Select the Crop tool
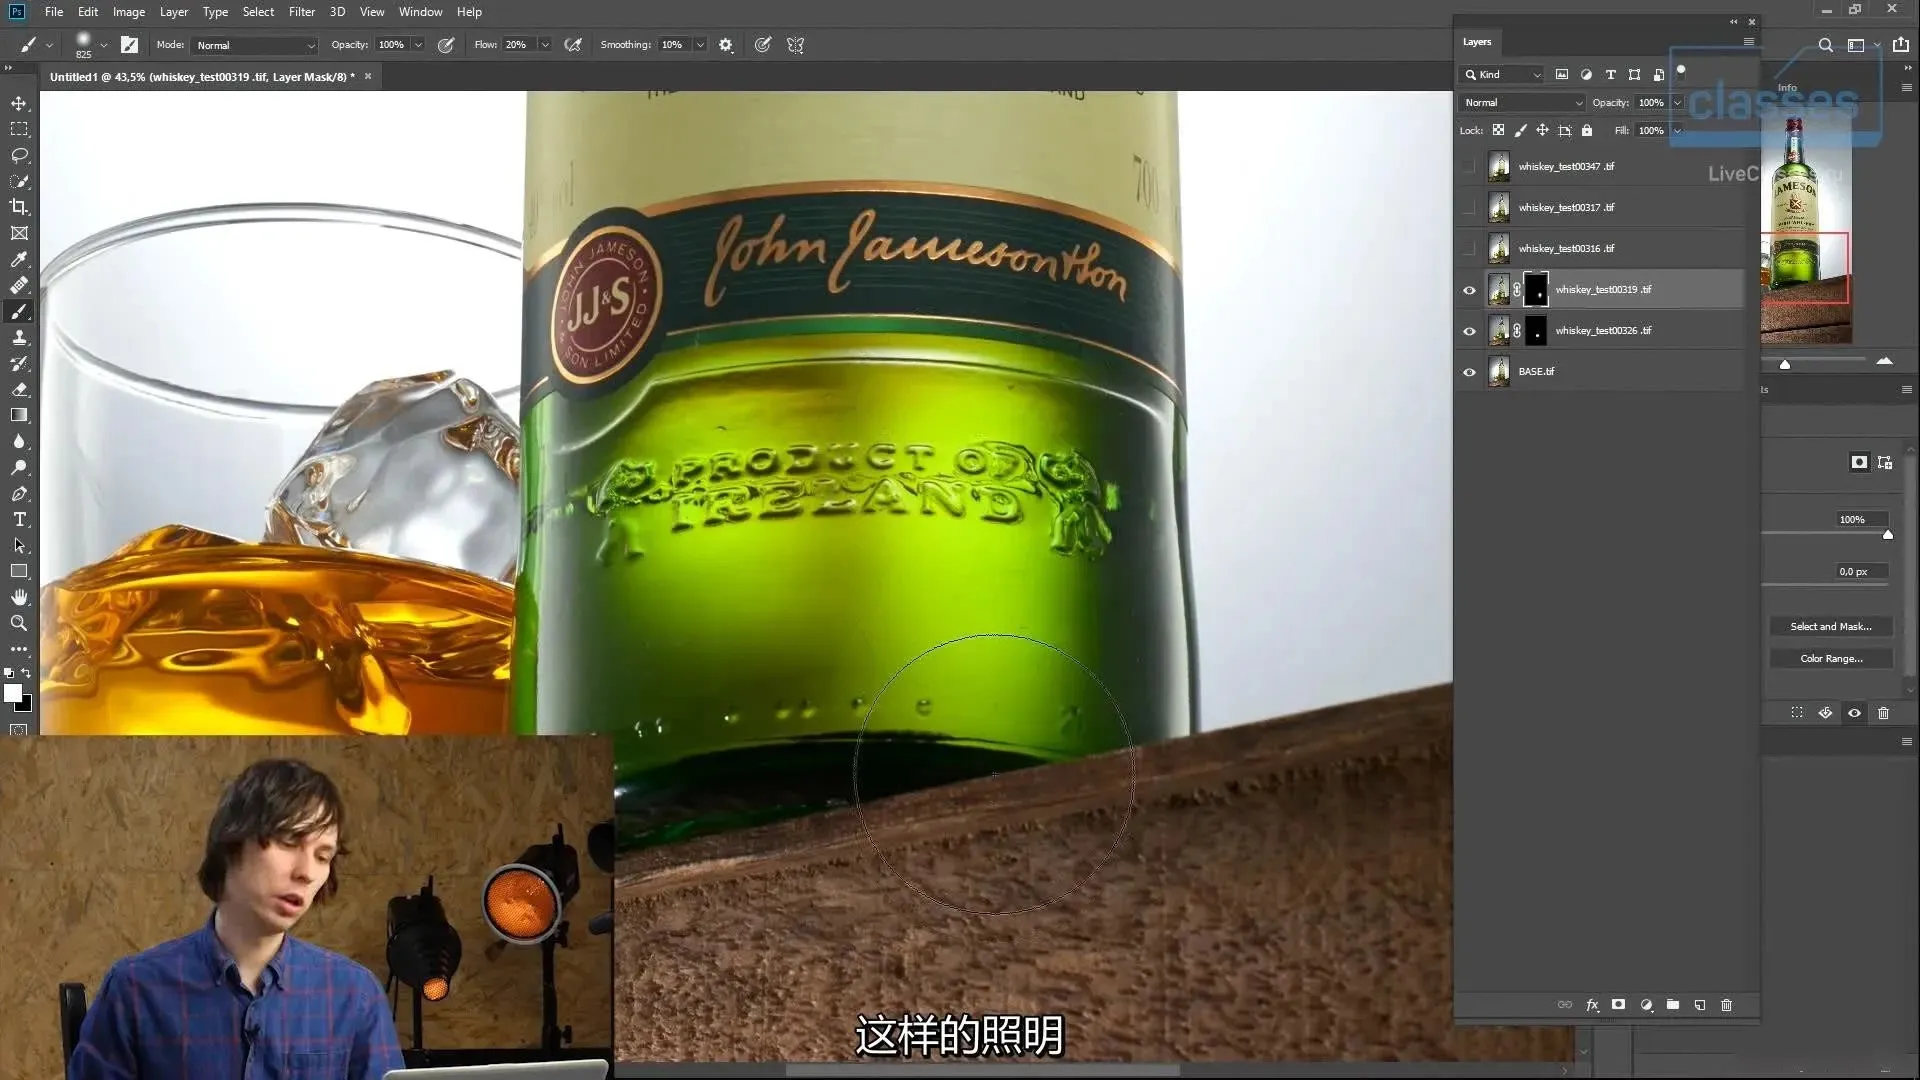 click(19, 207)
